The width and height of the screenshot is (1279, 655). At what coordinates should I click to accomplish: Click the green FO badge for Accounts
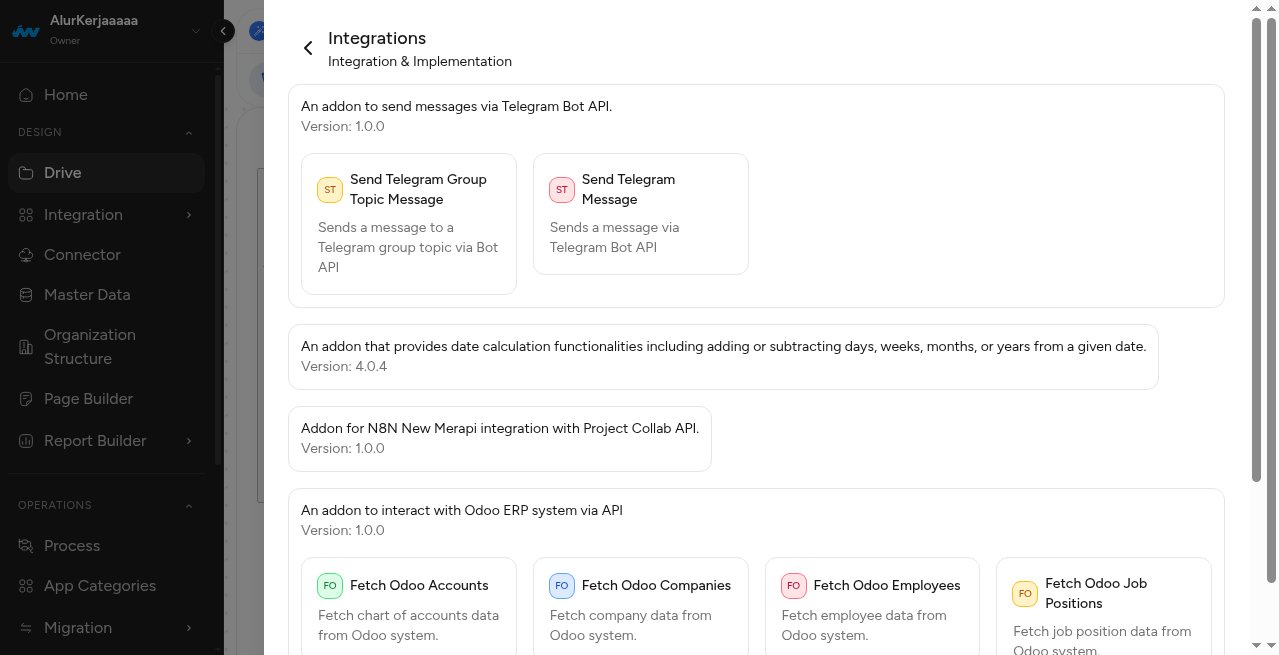point(330,586)
